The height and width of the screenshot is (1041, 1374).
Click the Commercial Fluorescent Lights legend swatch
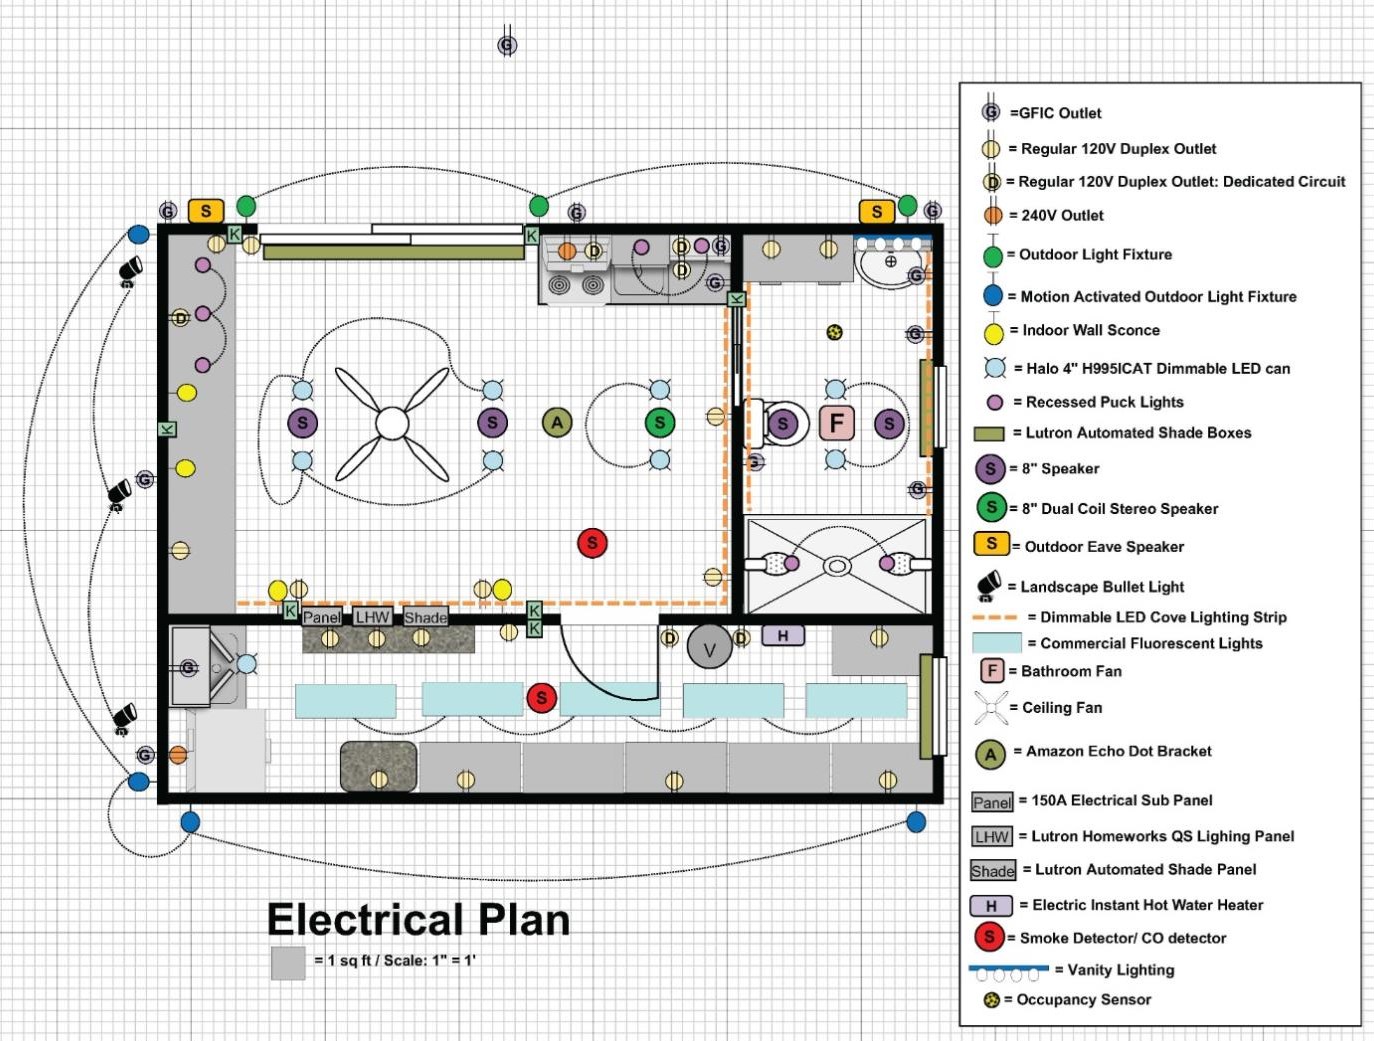(x=997, y=643)
